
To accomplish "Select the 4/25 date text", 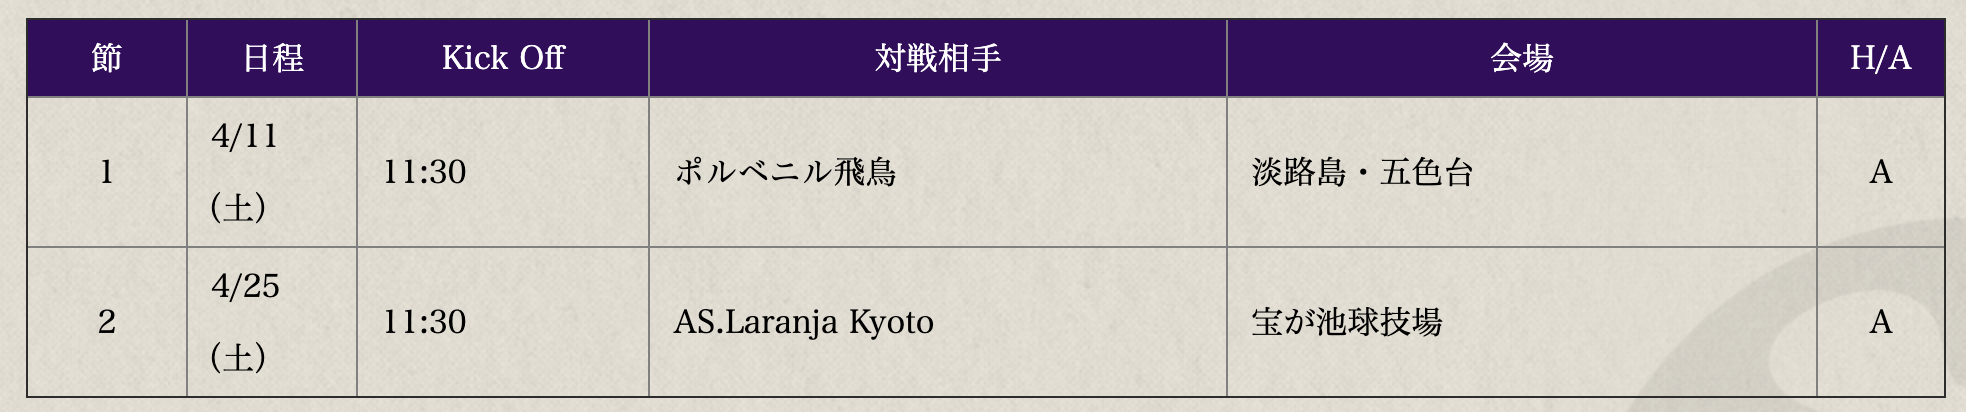I will click(245, 286).
